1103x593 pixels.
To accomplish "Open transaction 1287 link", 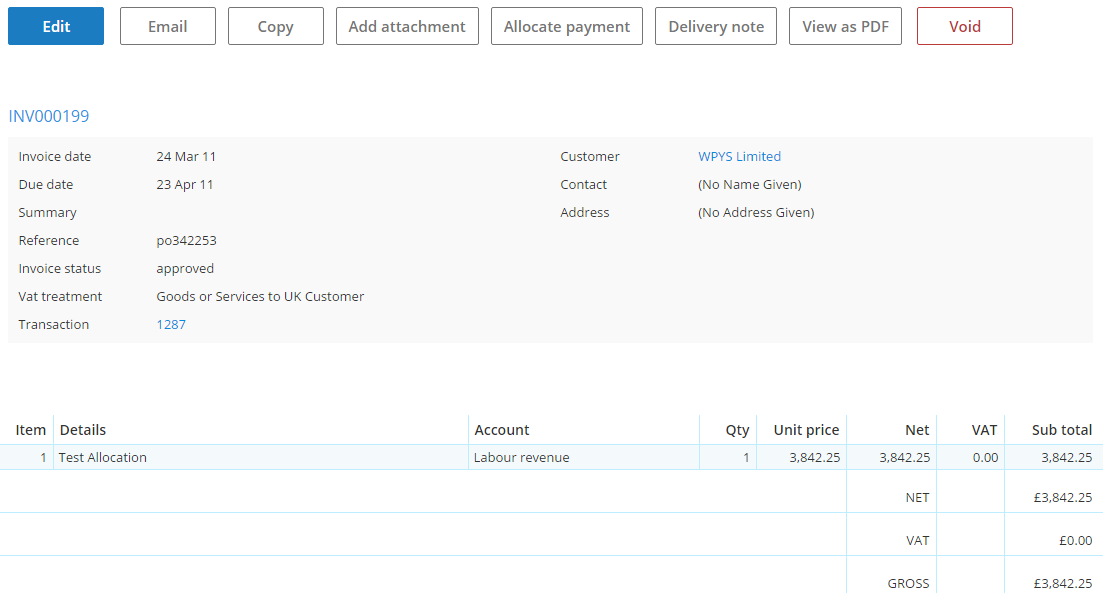I will pyautogui.click(x=171, y=324).
